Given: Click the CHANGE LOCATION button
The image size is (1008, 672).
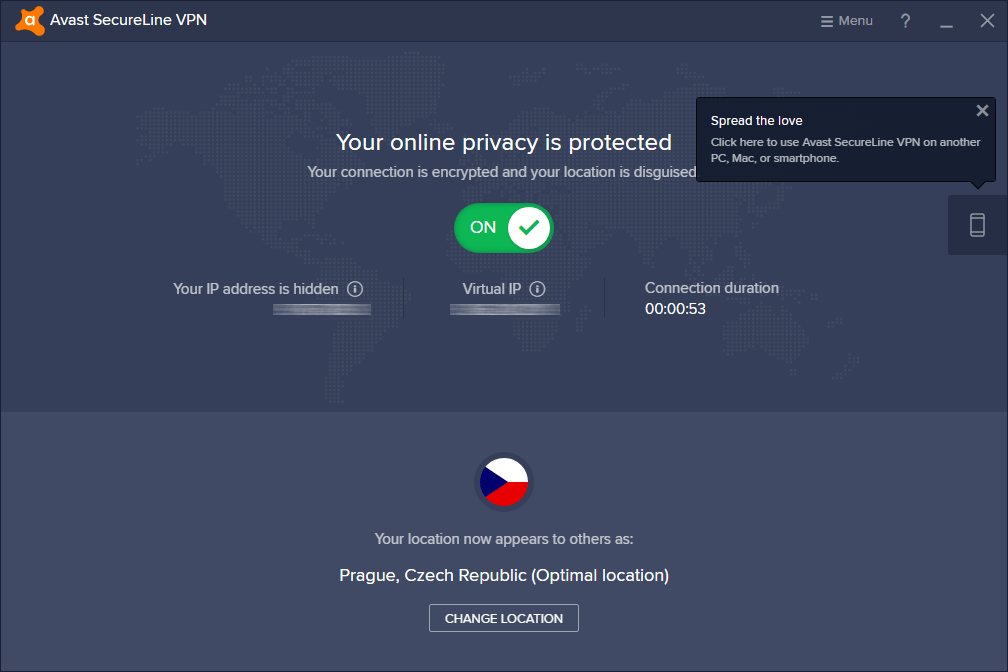Looking at the screenshot, I should pos(503,618).
